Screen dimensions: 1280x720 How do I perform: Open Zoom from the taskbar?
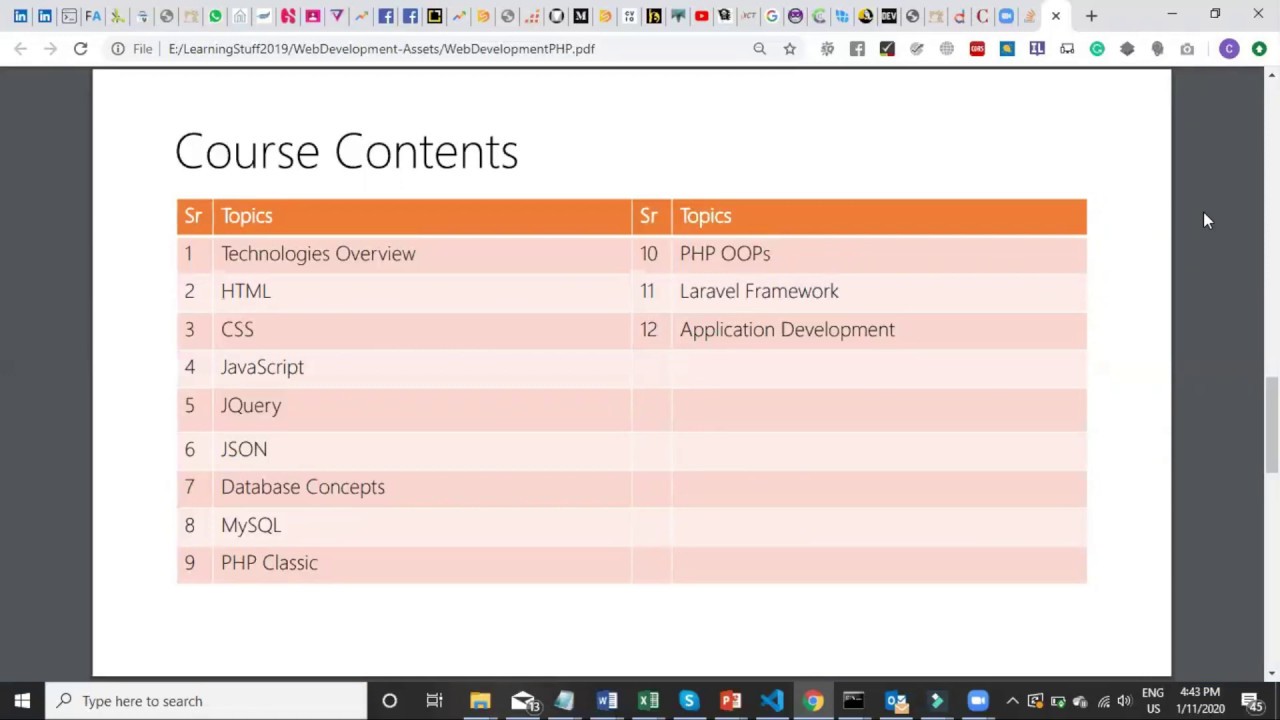[x=977, y=701]
